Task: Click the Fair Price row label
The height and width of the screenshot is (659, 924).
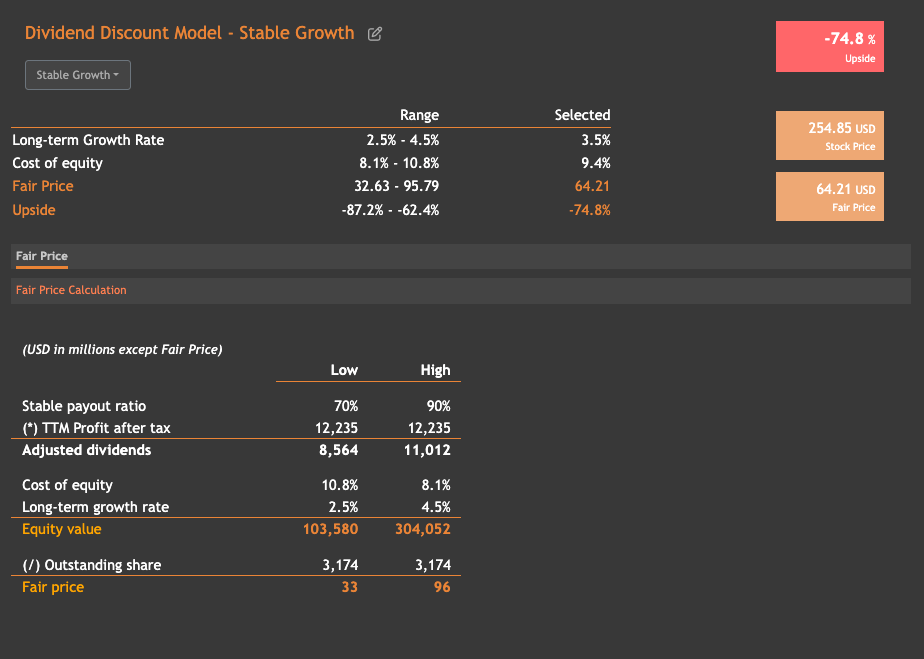Action: pyautogui.click(x=42, y=186)
